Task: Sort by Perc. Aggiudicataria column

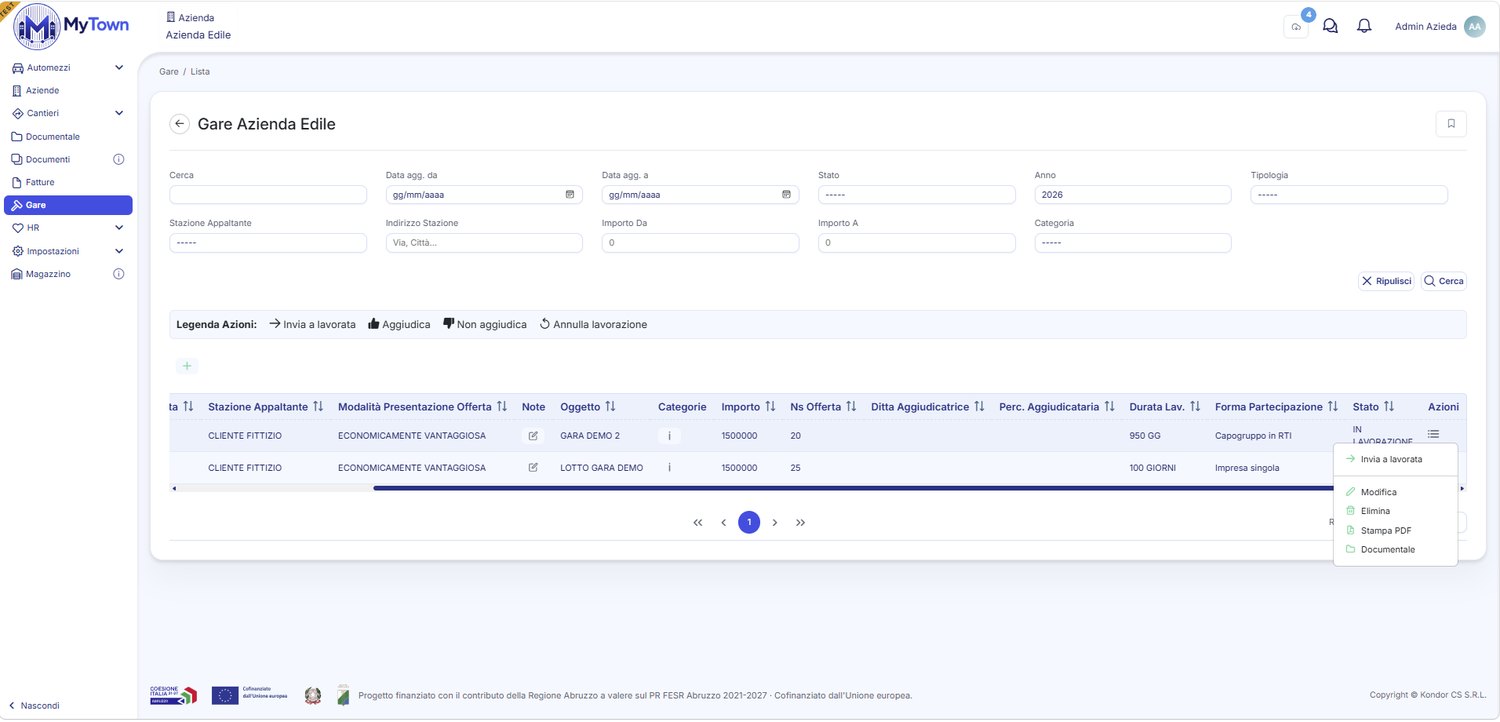Action: coord(1109,407)
